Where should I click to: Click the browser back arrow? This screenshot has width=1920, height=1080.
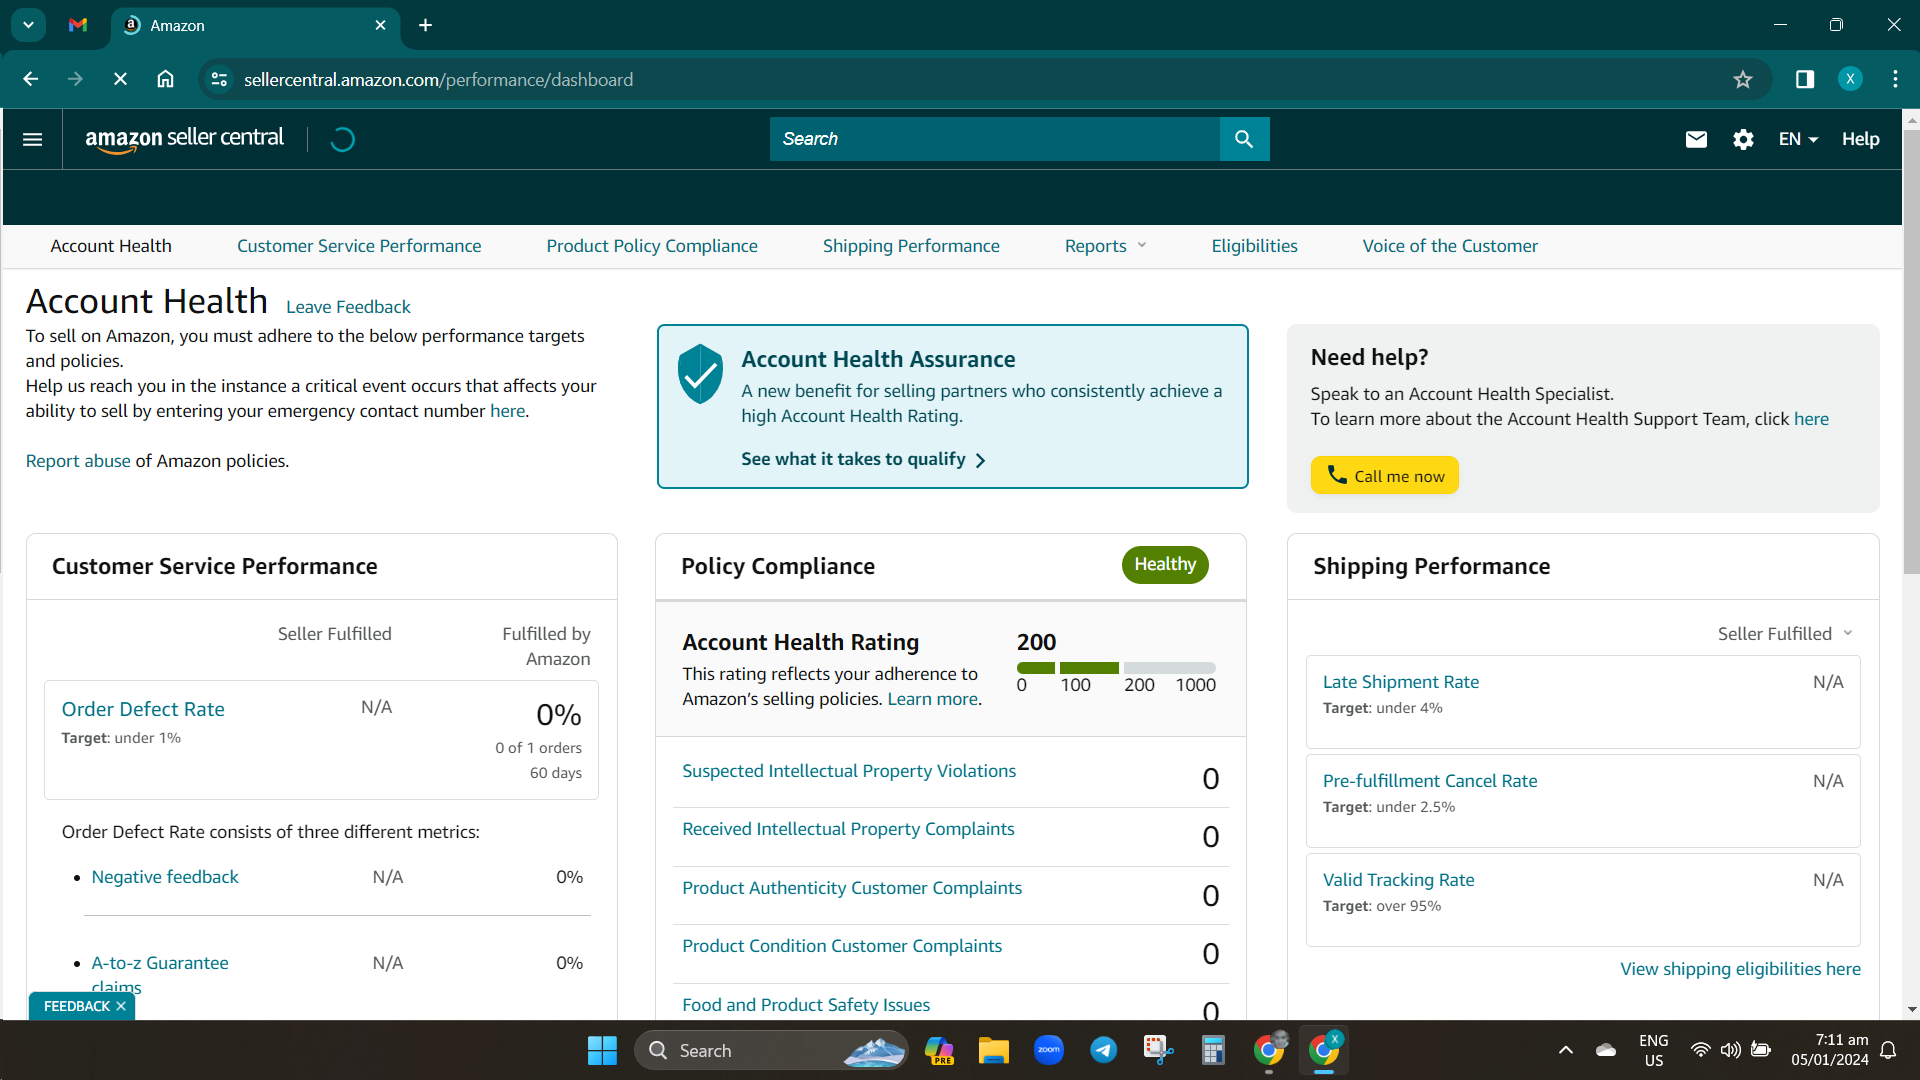click(x=31, y=79)
